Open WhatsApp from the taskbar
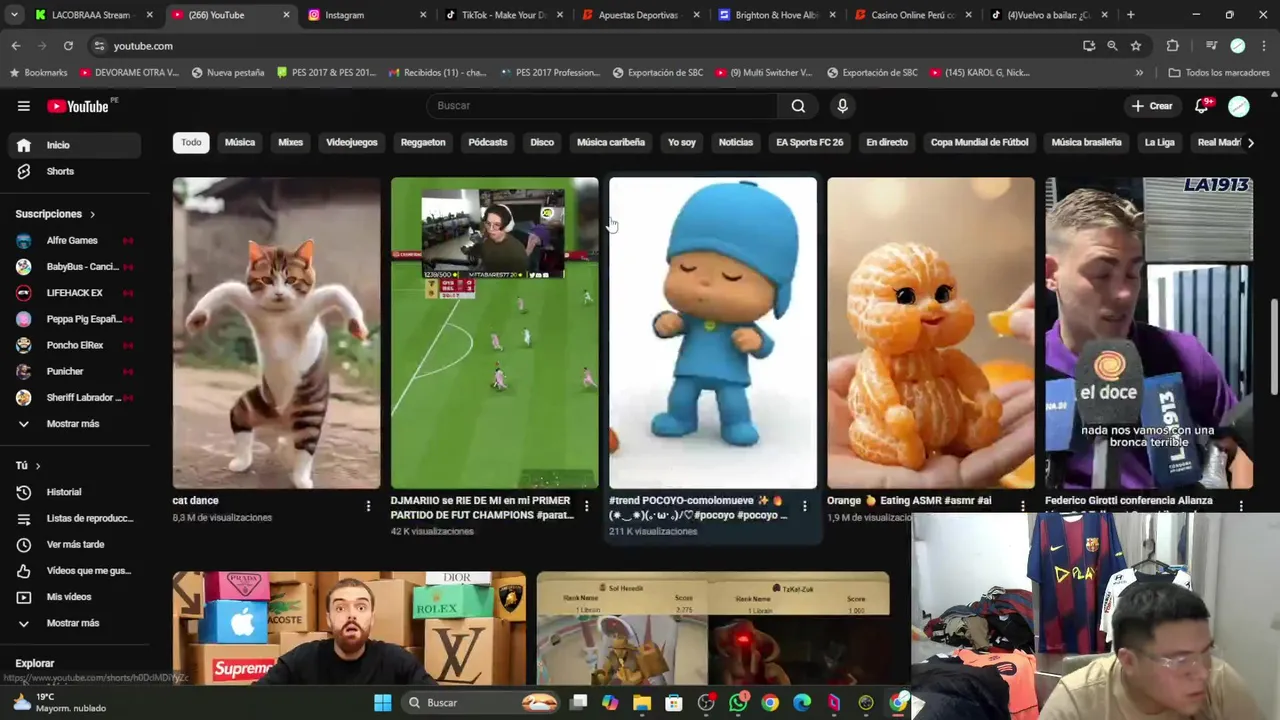The image size is (1280, 720). 738,703
